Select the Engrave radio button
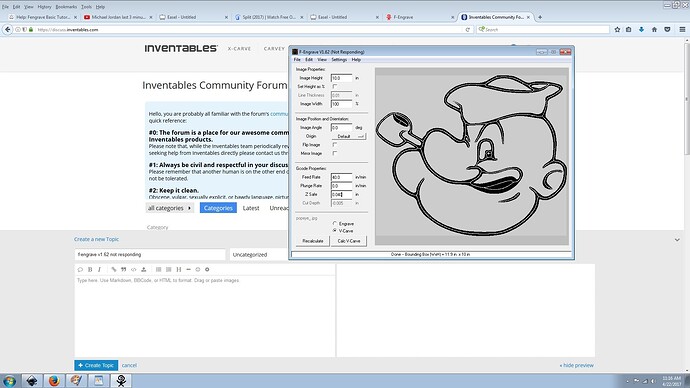The height and width of the screenshot is (388, 690). [x=335, y=224]
